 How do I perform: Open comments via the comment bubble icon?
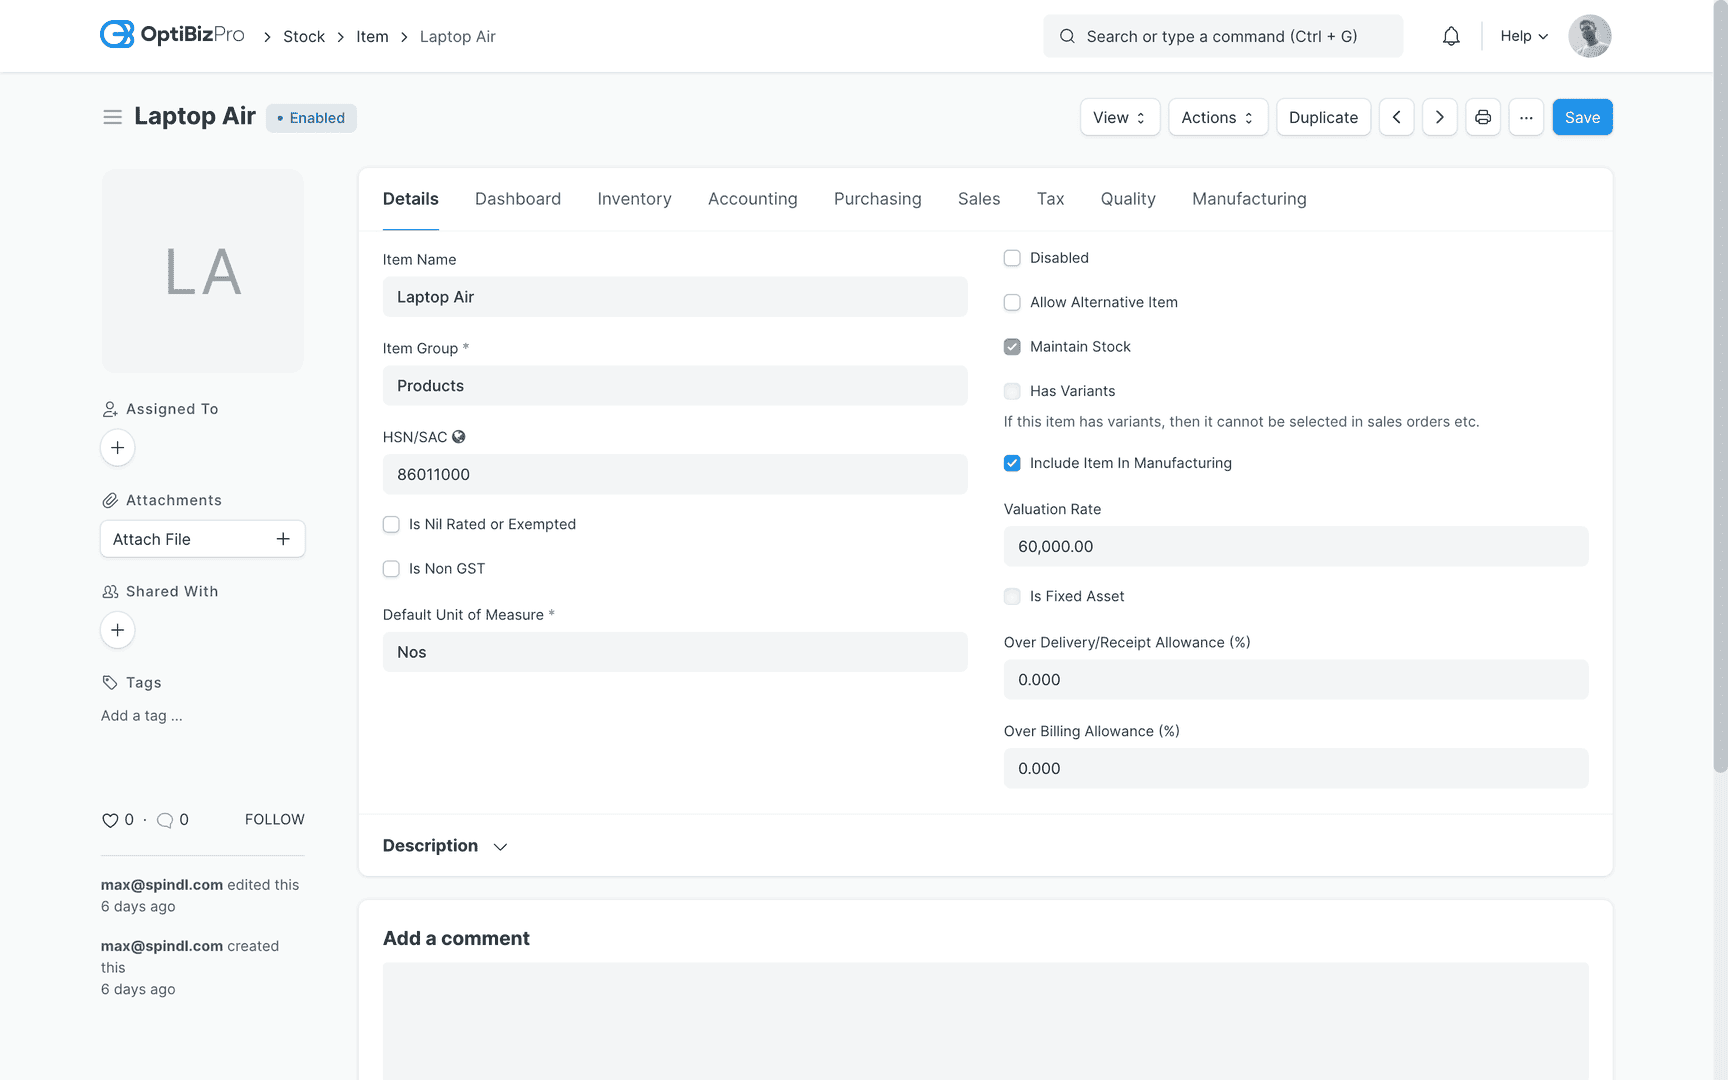166,820
